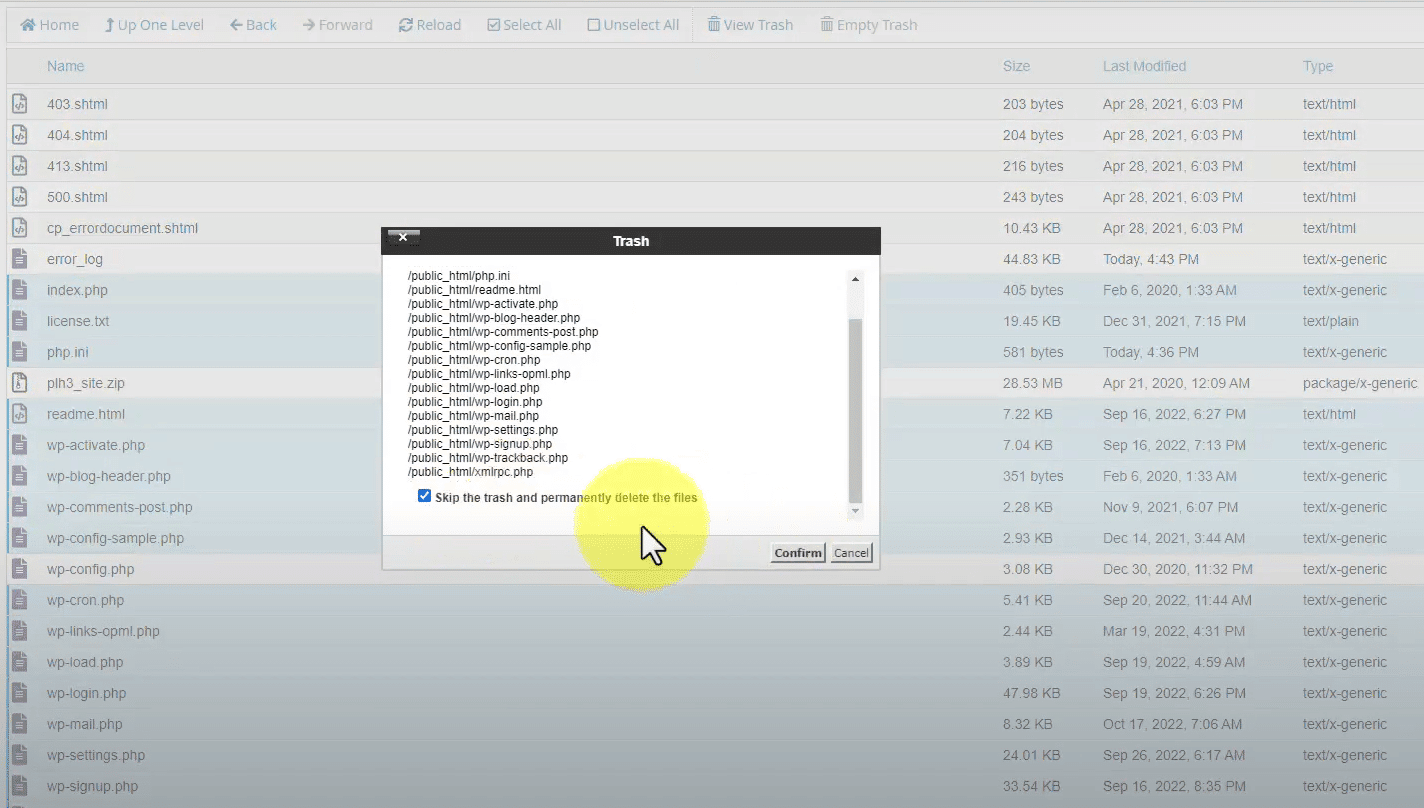This screenshot has width=1424, height=808.
Task: Click the 403.shtml file icon
Action: (19, 104)
